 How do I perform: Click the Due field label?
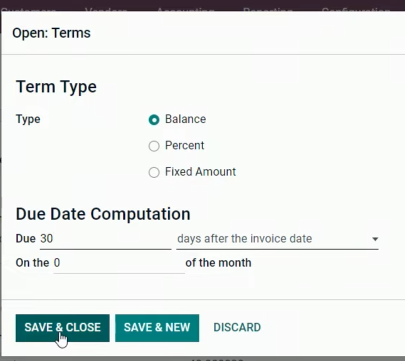click(x=26, y=239)
